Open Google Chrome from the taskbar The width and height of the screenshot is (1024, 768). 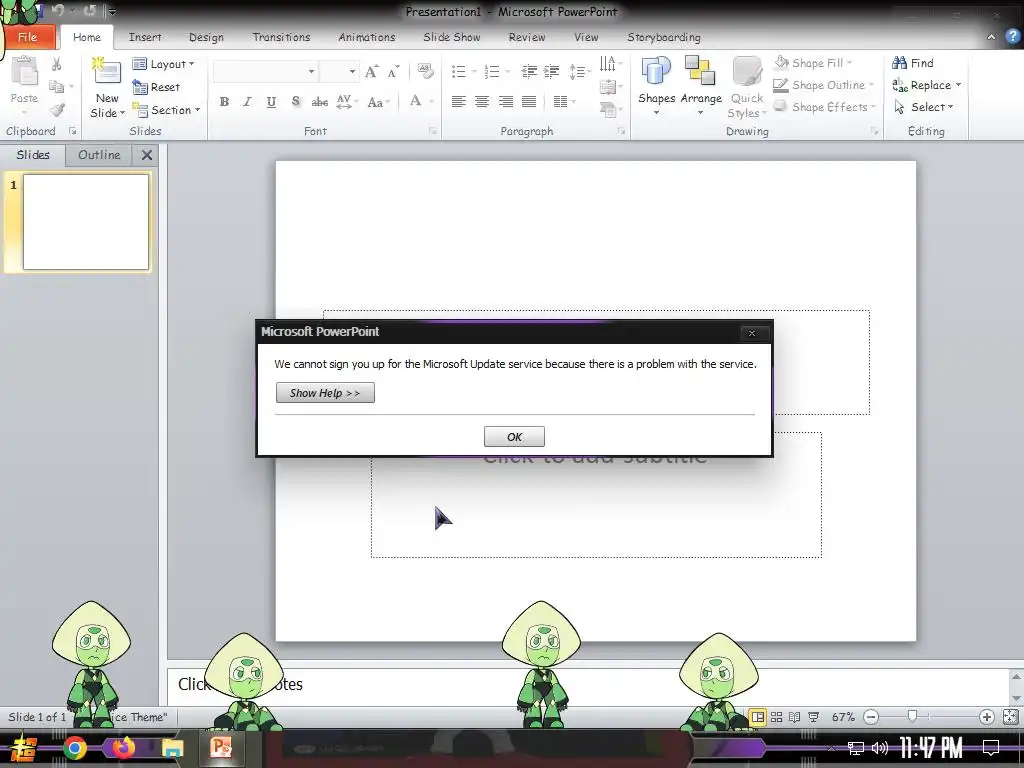click(75, 748)
